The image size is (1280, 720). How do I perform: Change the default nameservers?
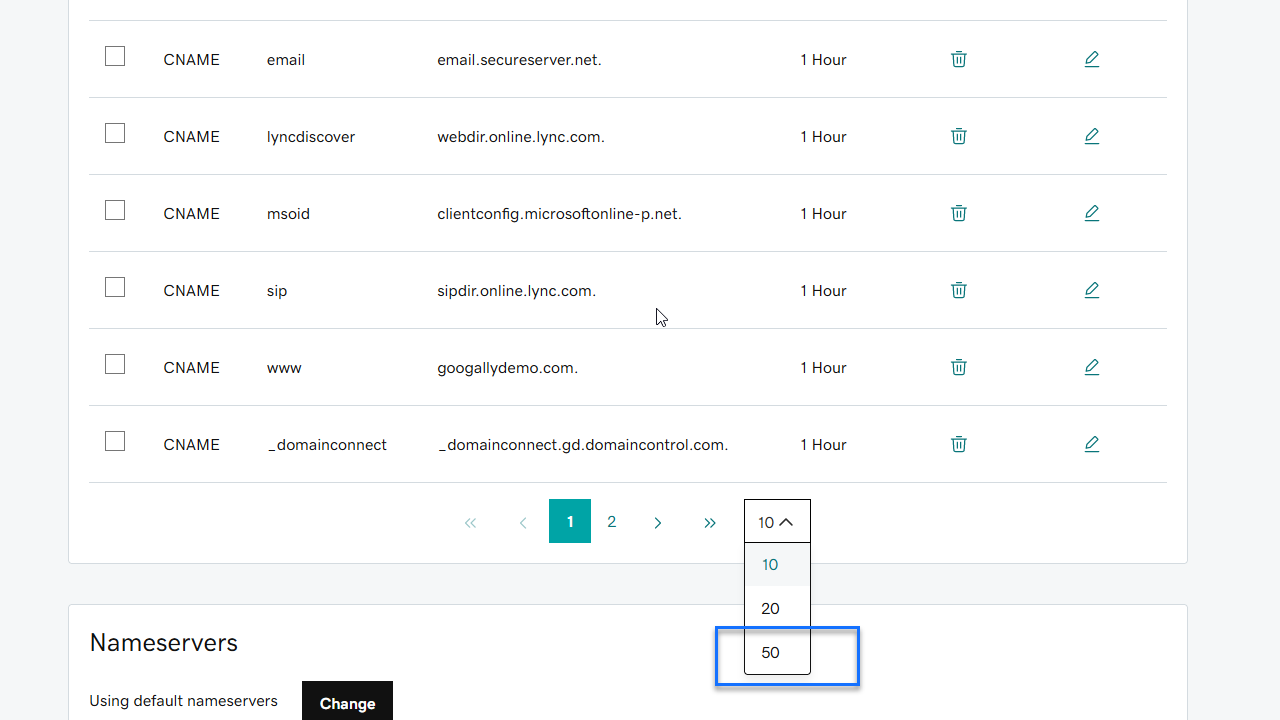tap(347, 702)
